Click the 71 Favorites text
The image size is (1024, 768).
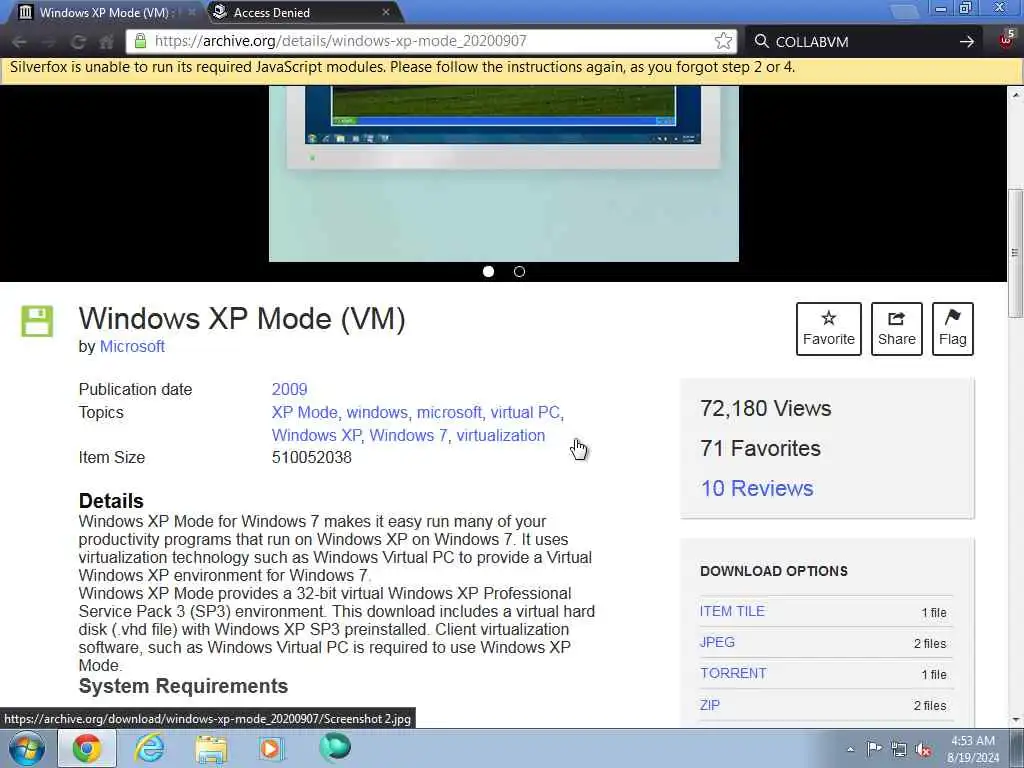point(760,449)
